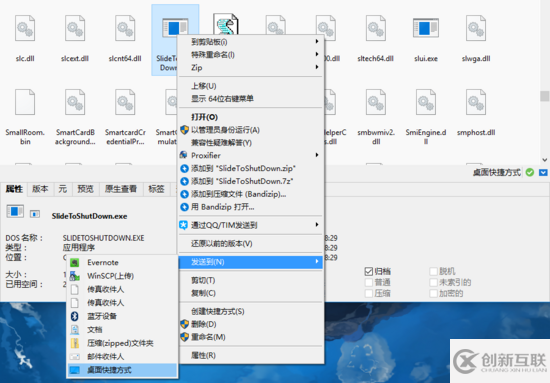Choose 显示 64位右键菜单

tap(251, 99)
